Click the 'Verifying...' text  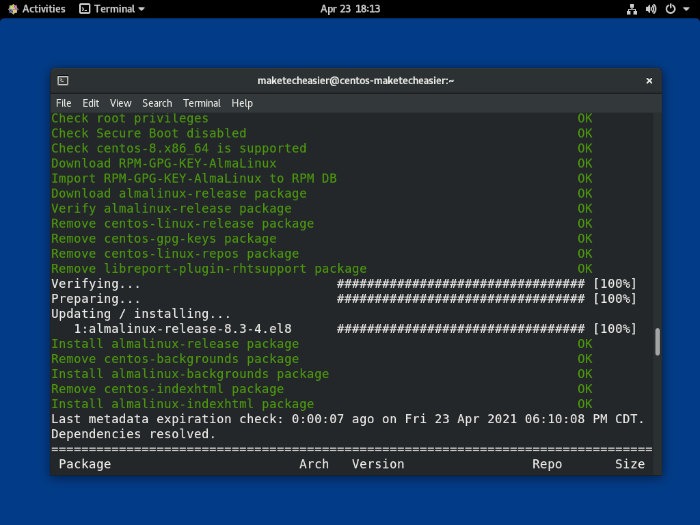(x=96, y=284)
